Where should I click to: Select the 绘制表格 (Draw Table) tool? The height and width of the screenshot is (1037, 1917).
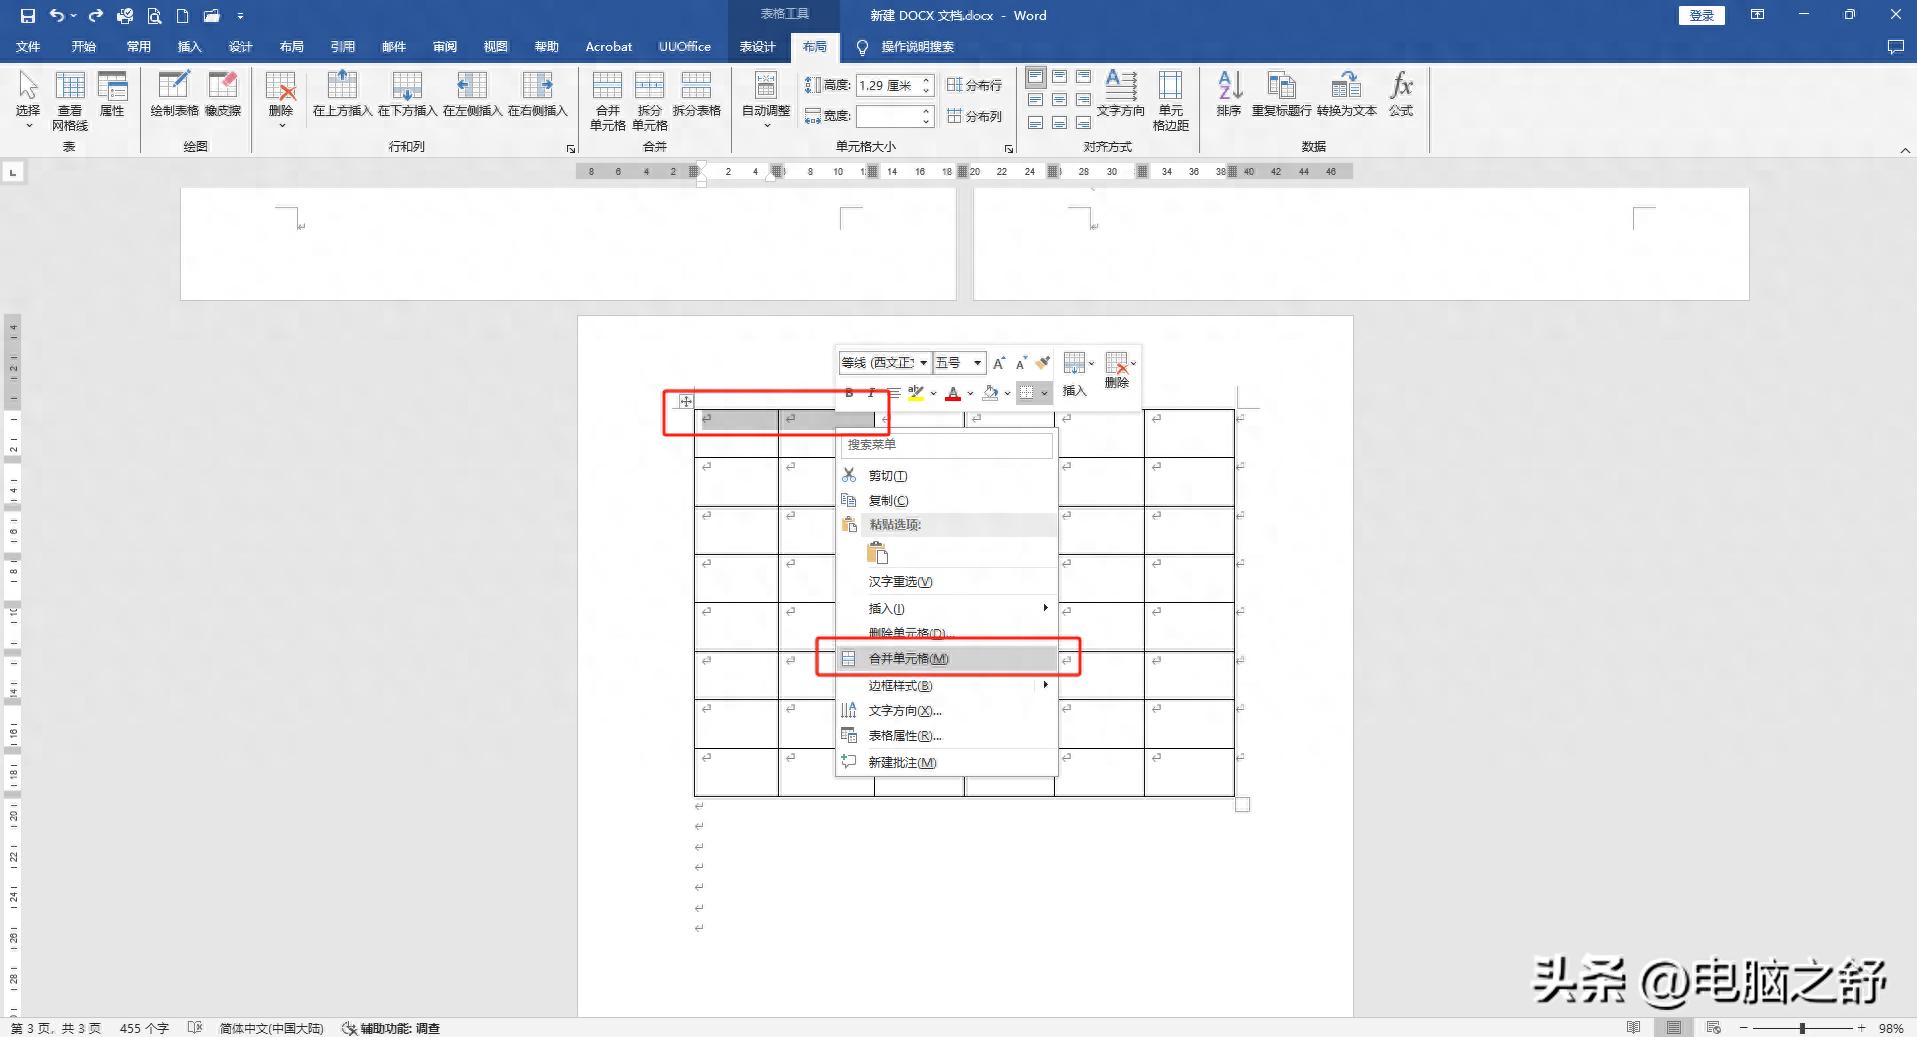[174, 95]
